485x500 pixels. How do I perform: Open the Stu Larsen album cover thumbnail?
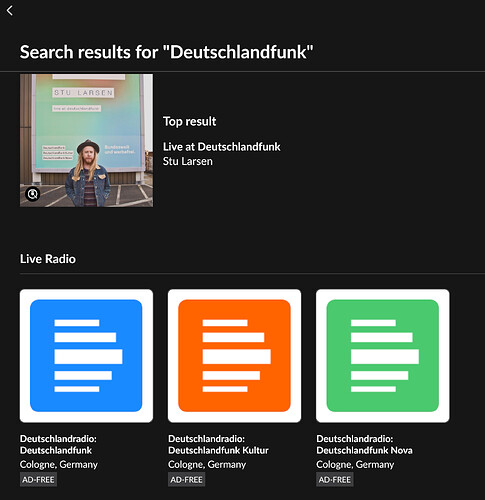[x=86, y=140]
